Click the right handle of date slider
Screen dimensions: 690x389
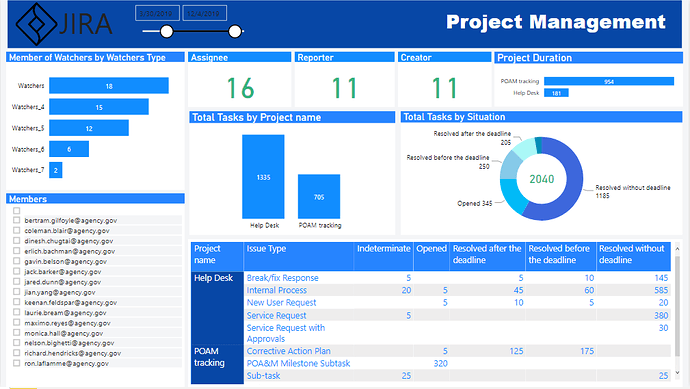tap(235, 31)
